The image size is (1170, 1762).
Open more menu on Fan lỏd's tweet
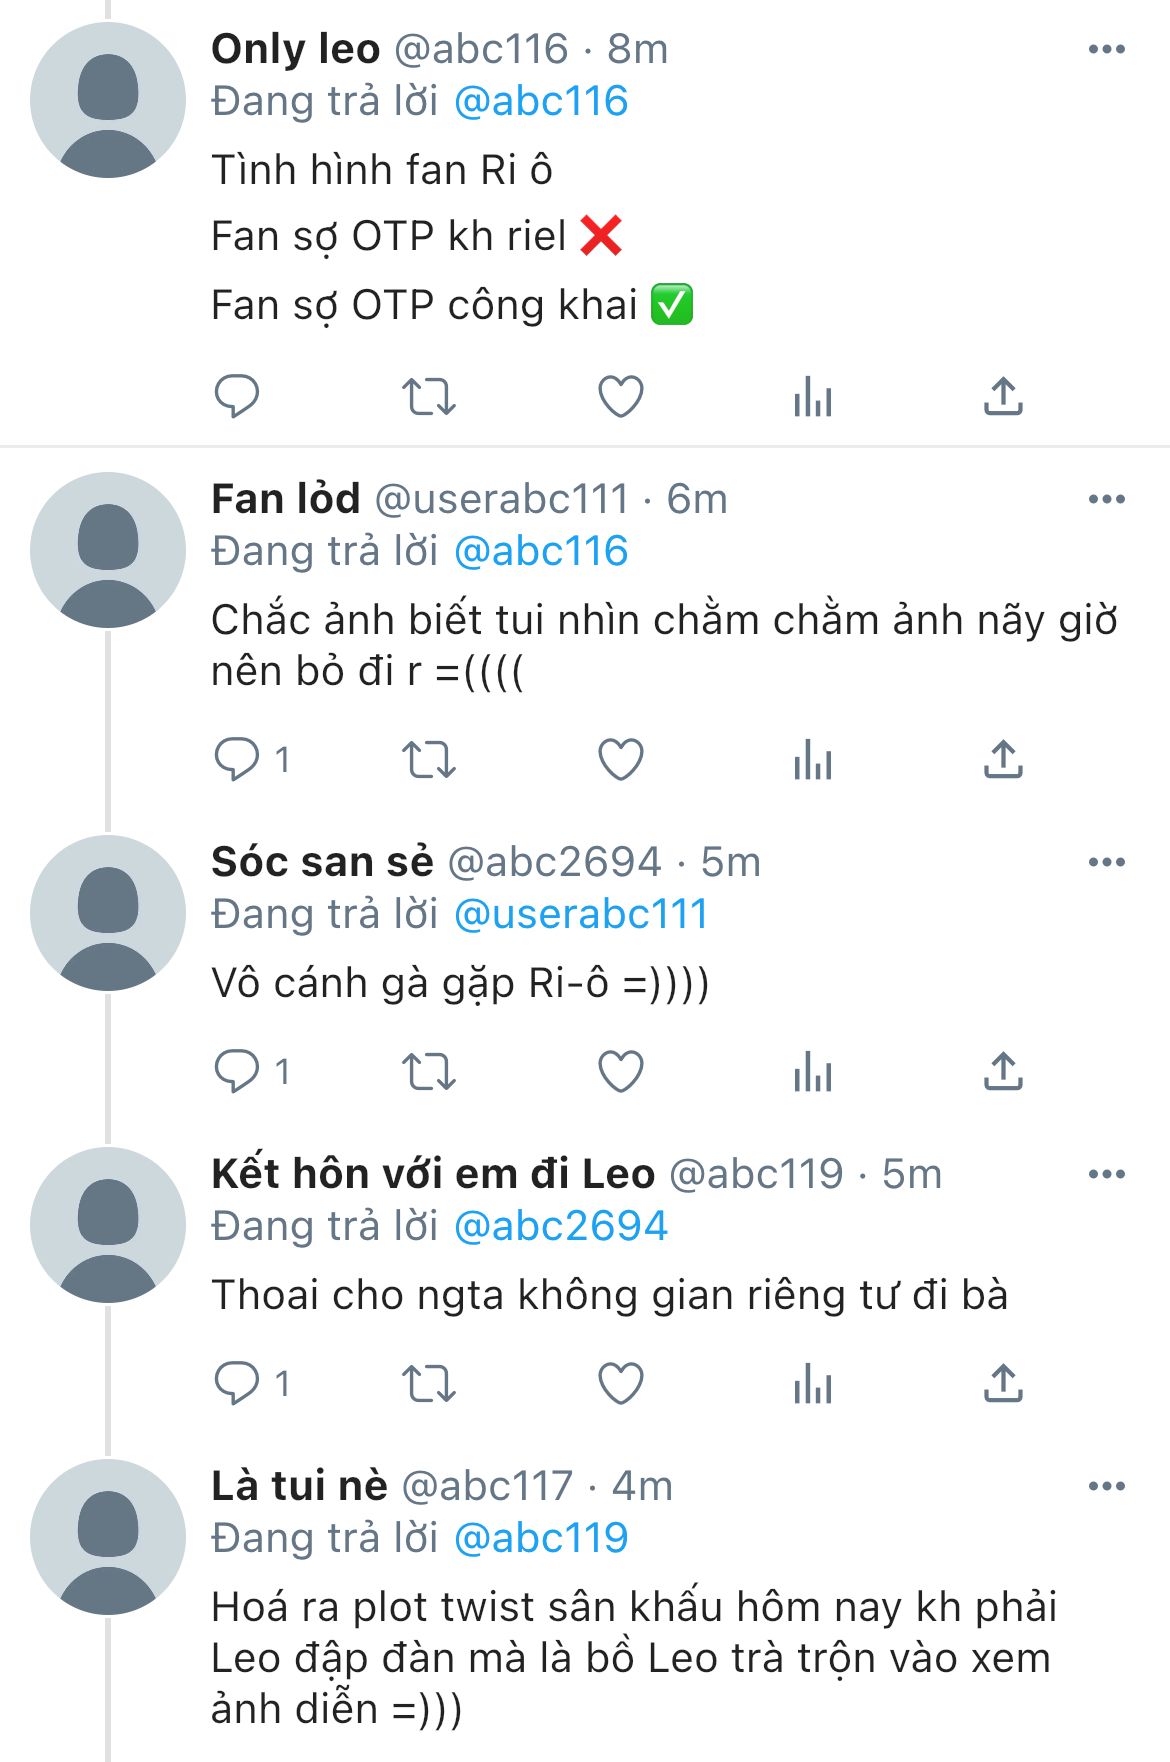[x=1106, y=499]
